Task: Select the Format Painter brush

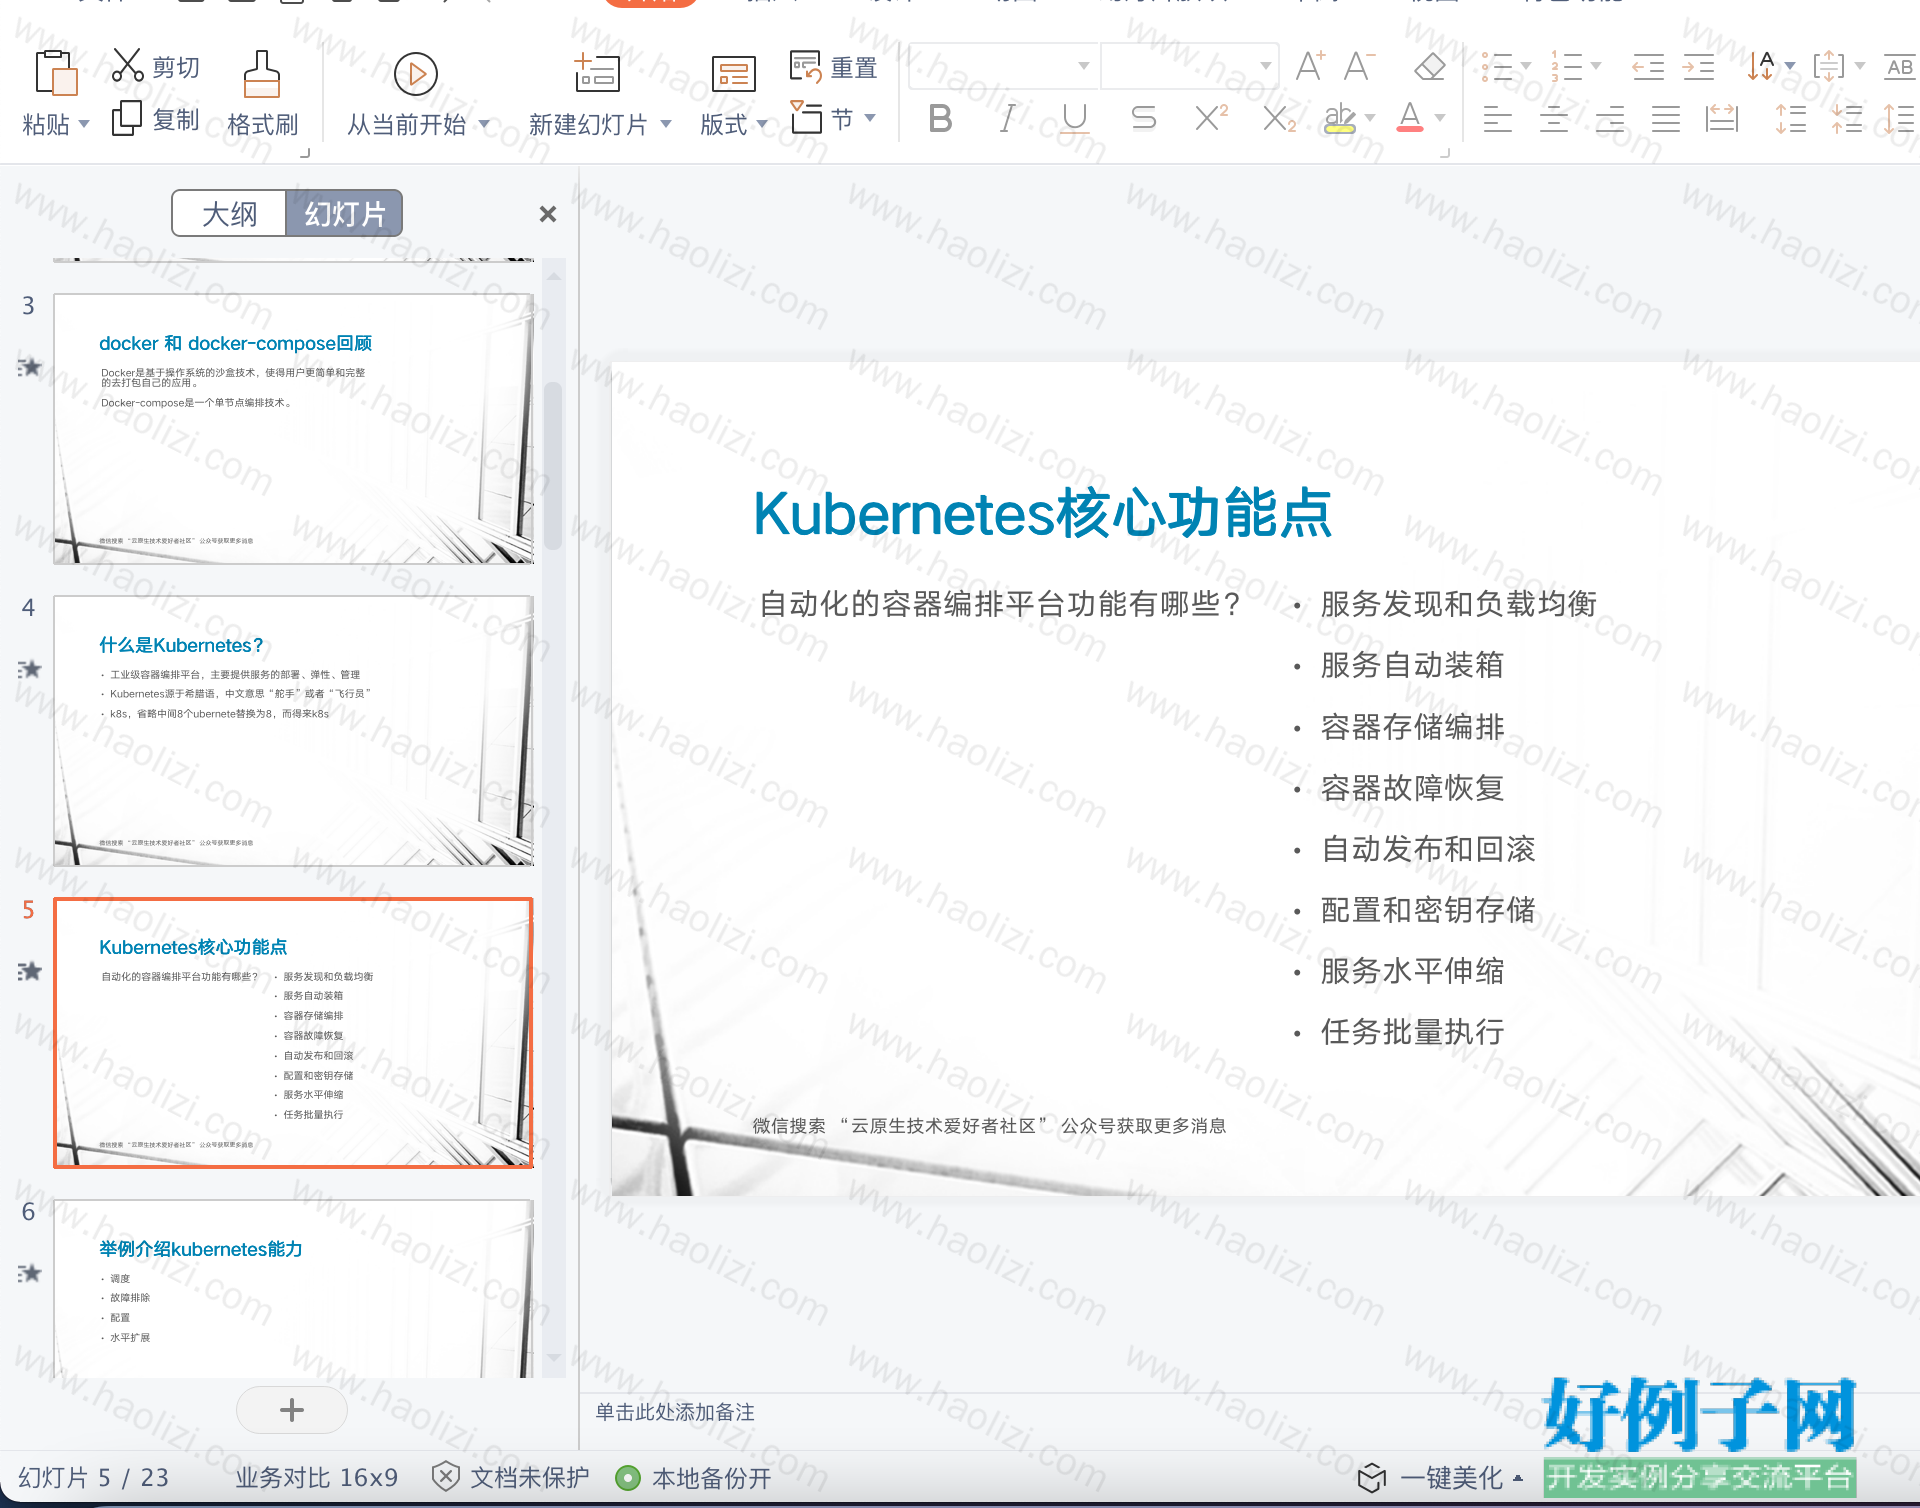Action: point(262,74)
